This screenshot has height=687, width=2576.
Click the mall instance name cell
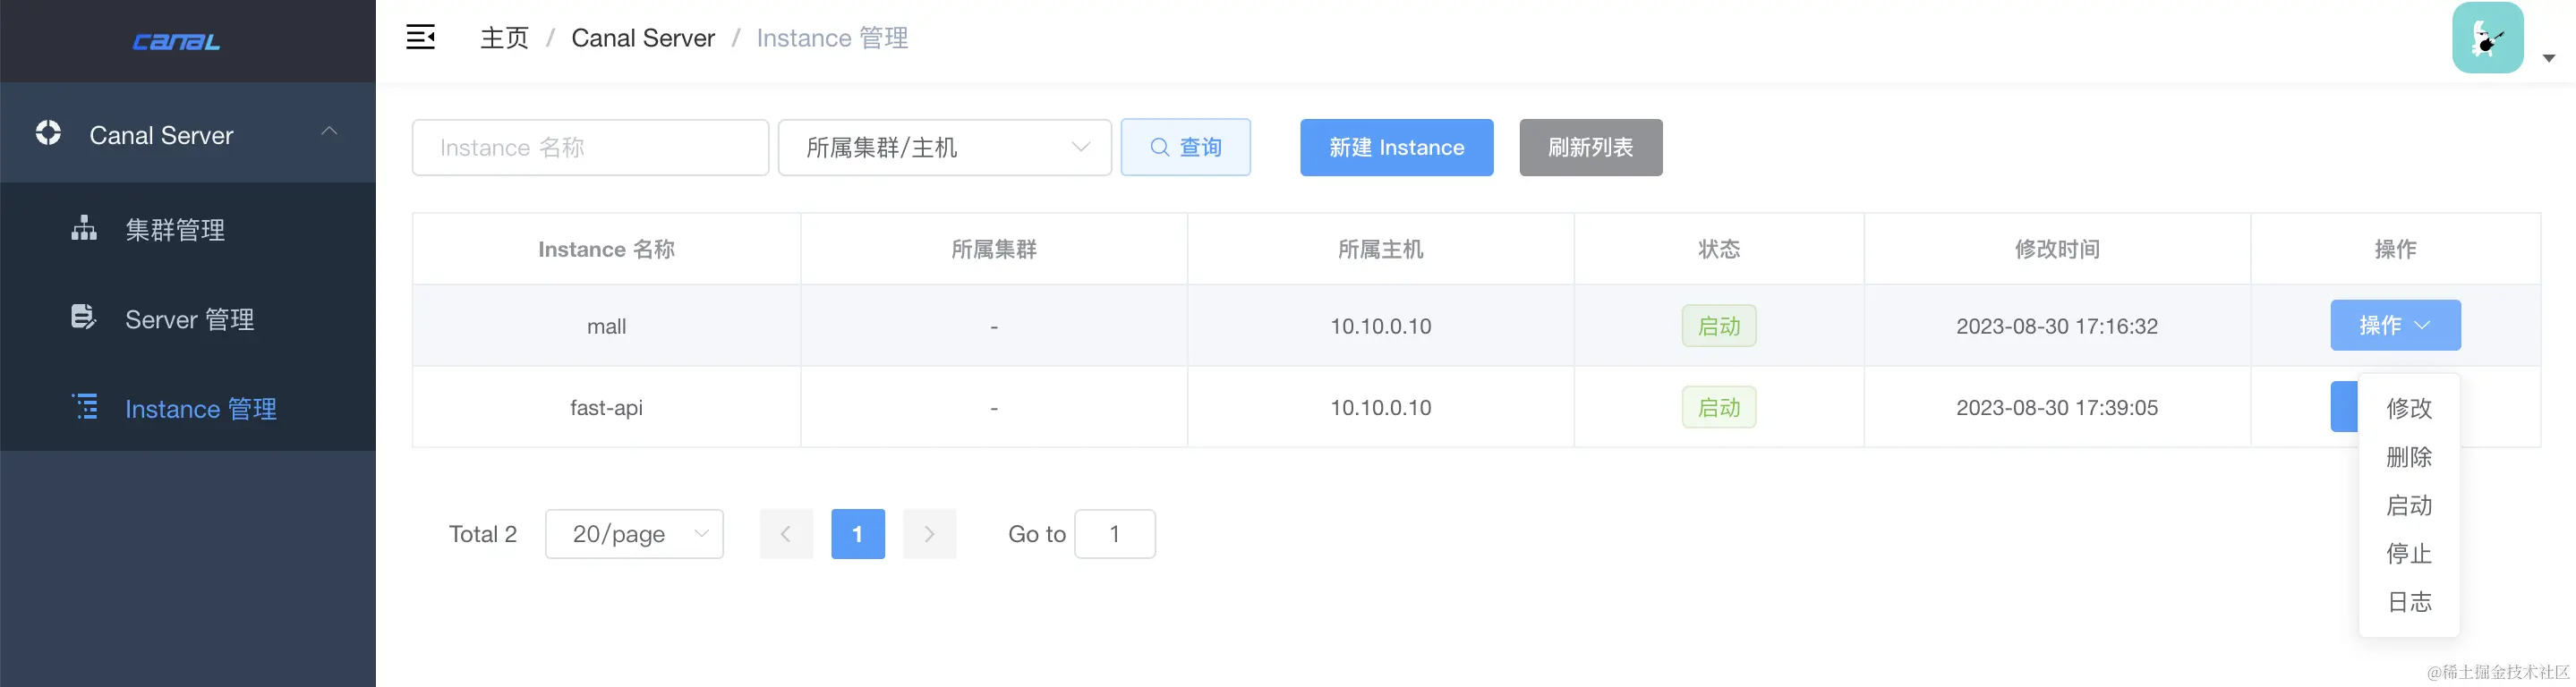(606, 326)
